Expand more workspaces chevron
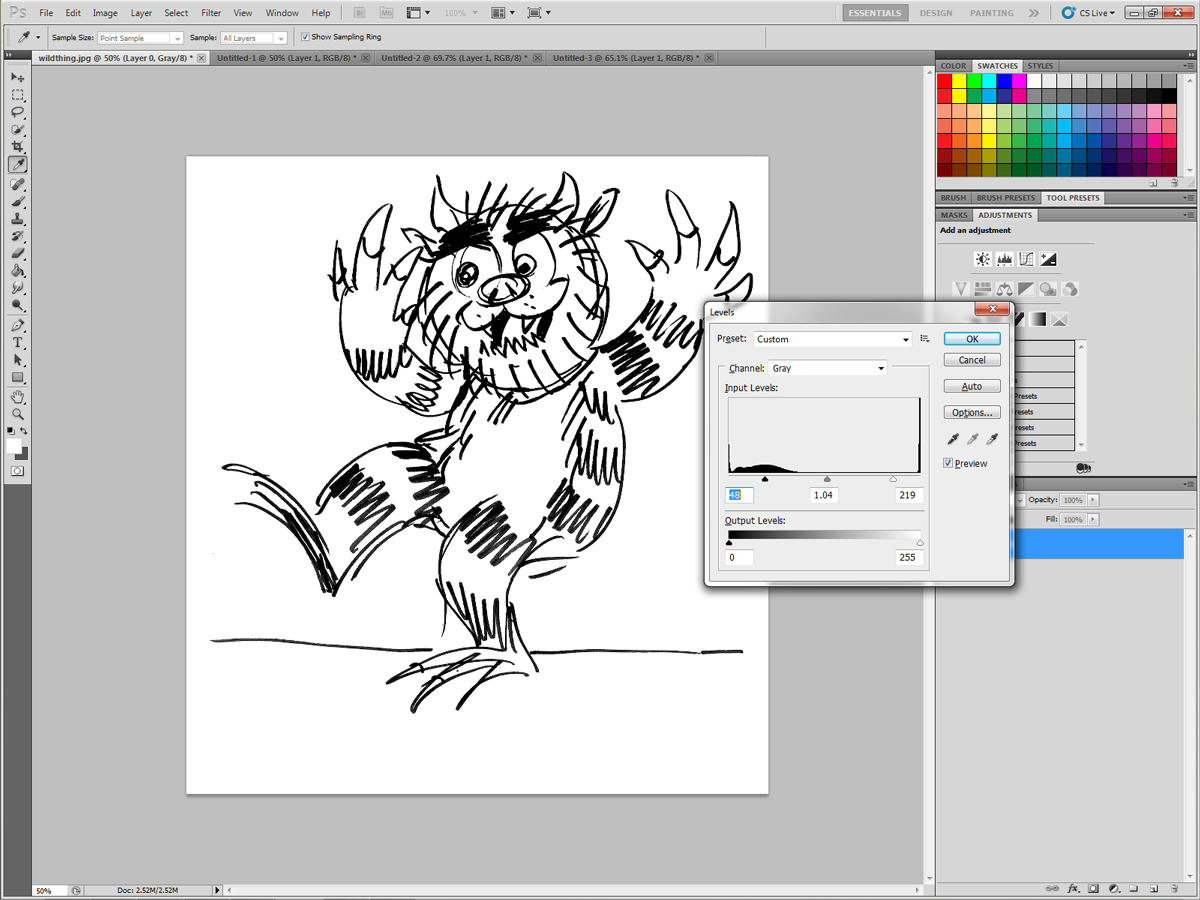This screenshot has height=900, width=1200. (x=1033, y=13)
